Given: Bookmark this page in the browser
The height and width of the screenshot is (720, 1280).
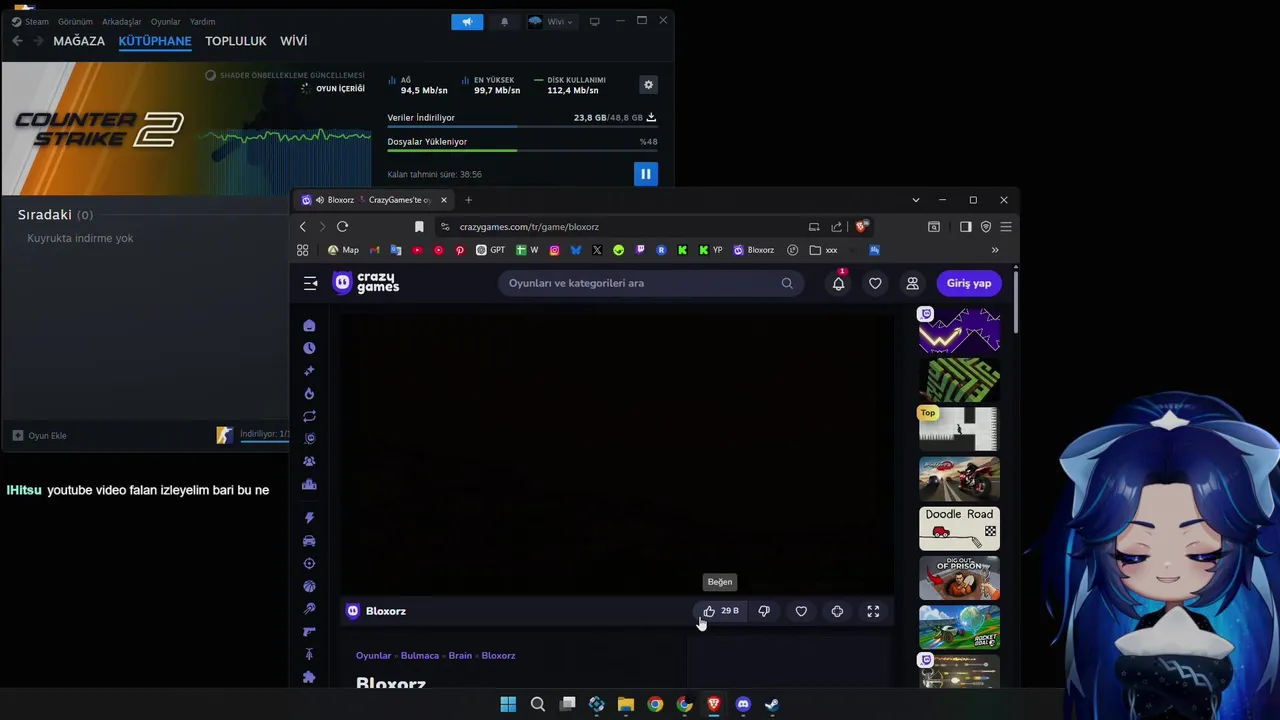Looking at the screenshot, I should pos(419,227).
